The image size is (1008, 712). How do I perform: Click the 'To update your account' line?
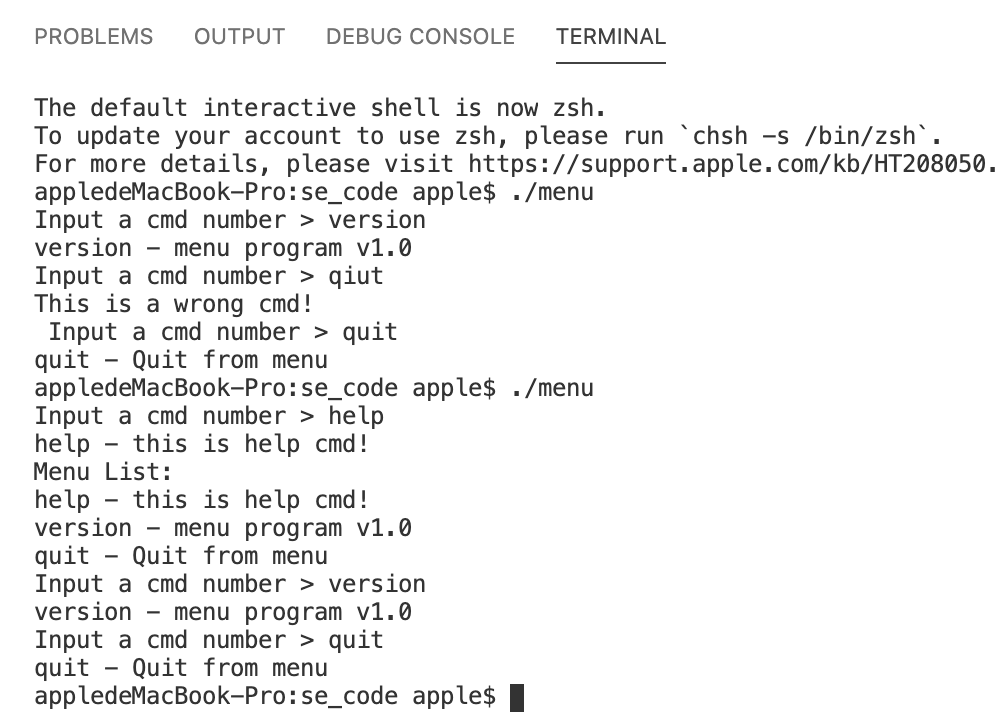click(489, 136)
